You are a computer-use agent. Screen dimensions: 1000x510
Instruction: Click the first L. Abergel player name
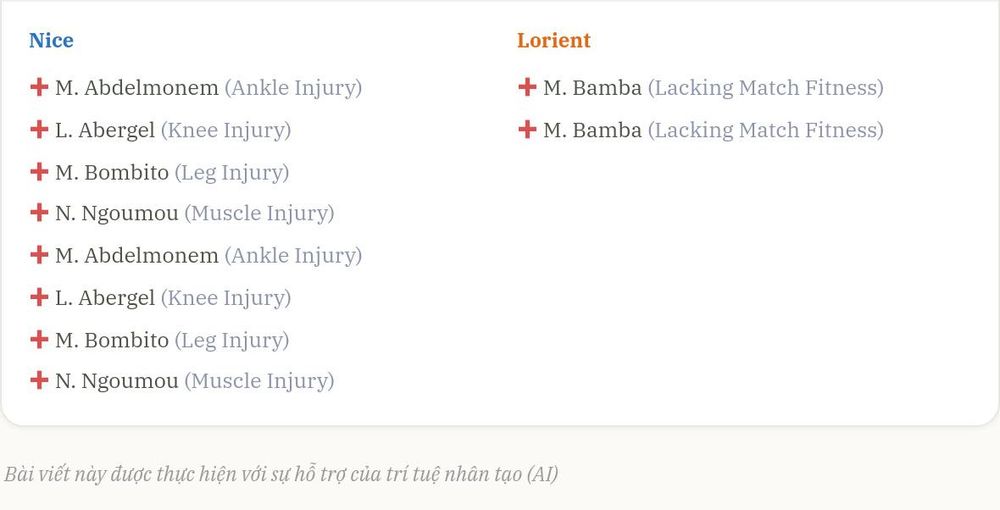105,131
